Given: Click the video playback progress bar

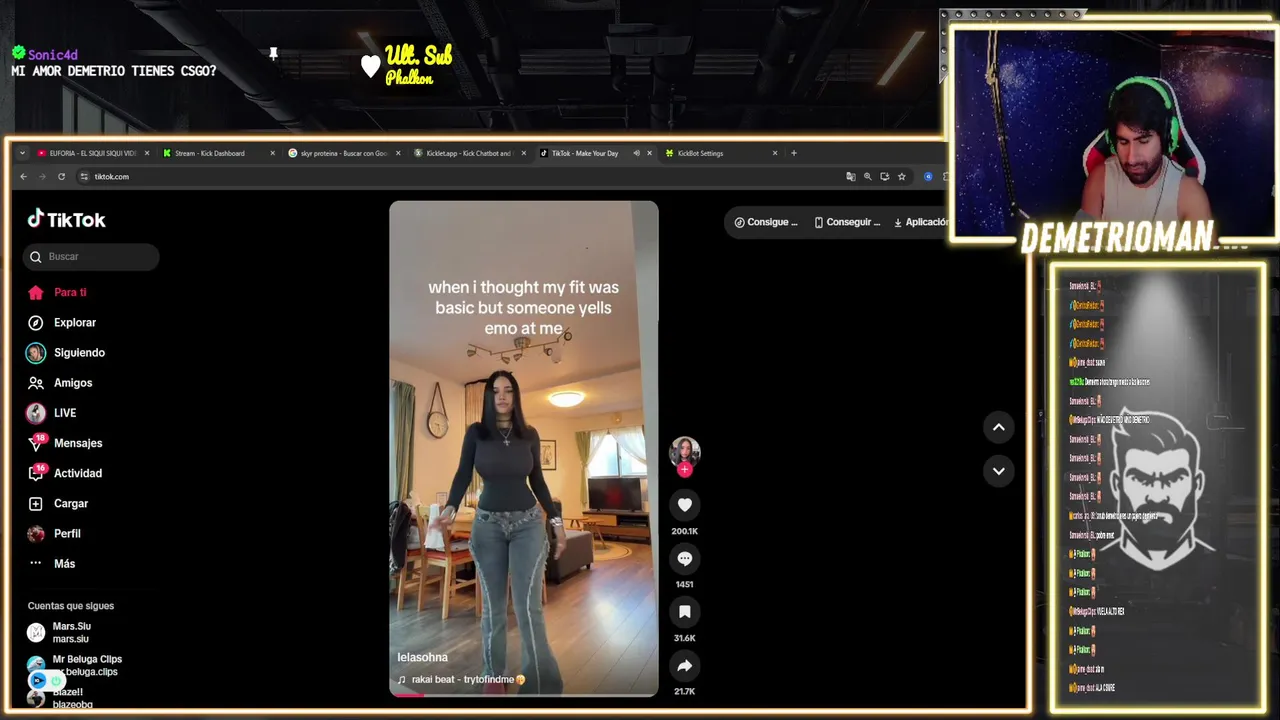Looking at the screenshot, I should [x=524, y=694].
